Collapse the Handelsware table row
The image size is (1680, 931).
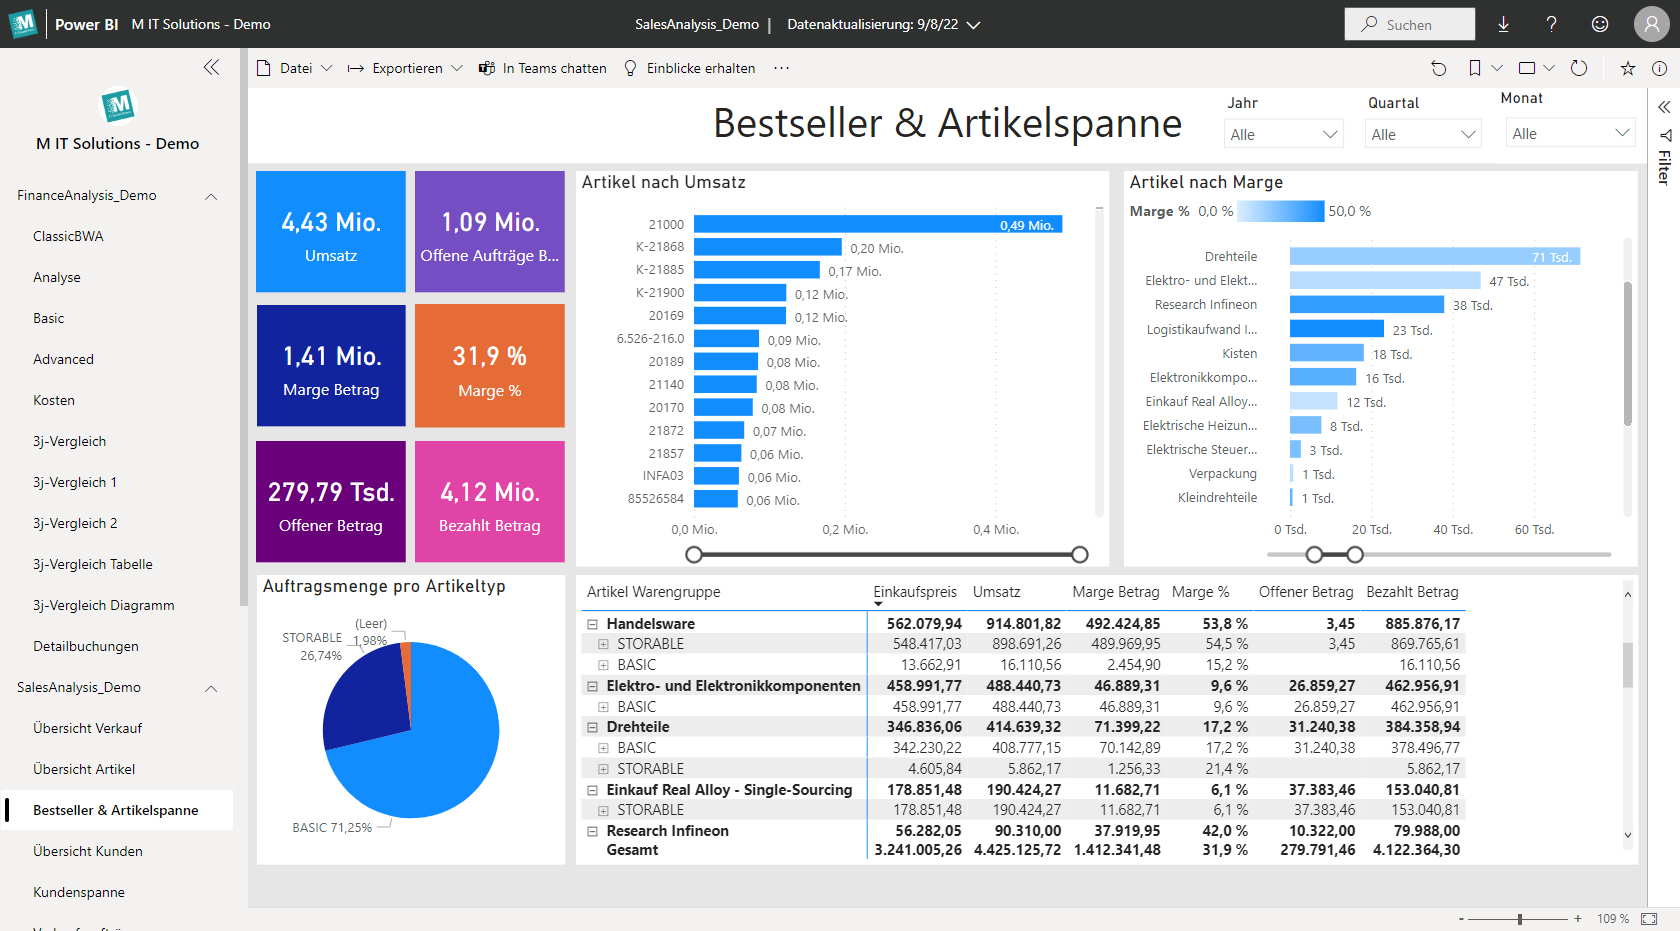[x=592, y=624]
